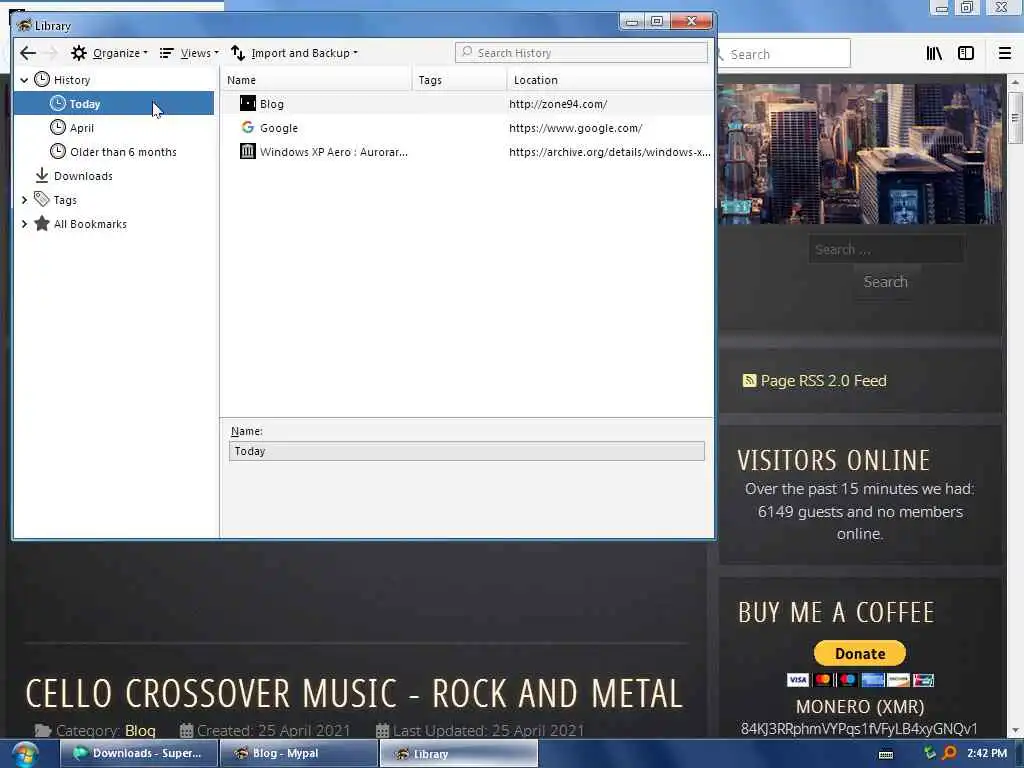
Task: Collapse the History tree node
Action: (x=24, y=80)
